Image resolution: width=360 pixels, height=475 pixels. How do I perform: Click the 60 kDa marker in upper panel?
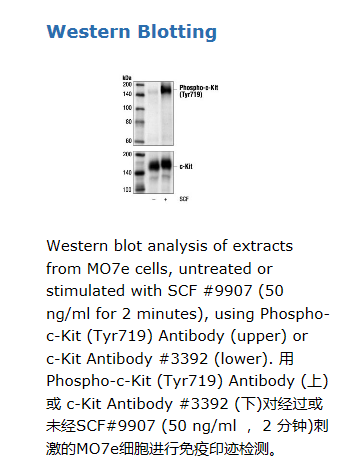tap(128, 141)
